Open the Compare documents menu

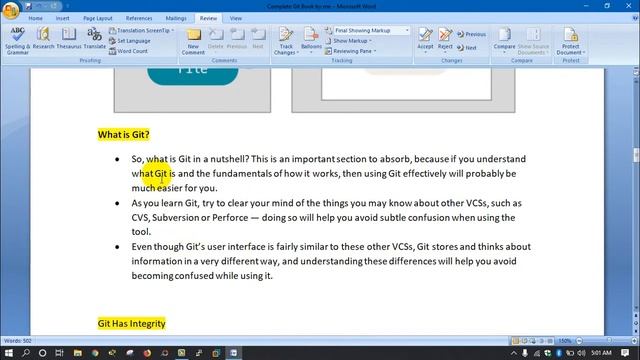(x=504, y=41)
